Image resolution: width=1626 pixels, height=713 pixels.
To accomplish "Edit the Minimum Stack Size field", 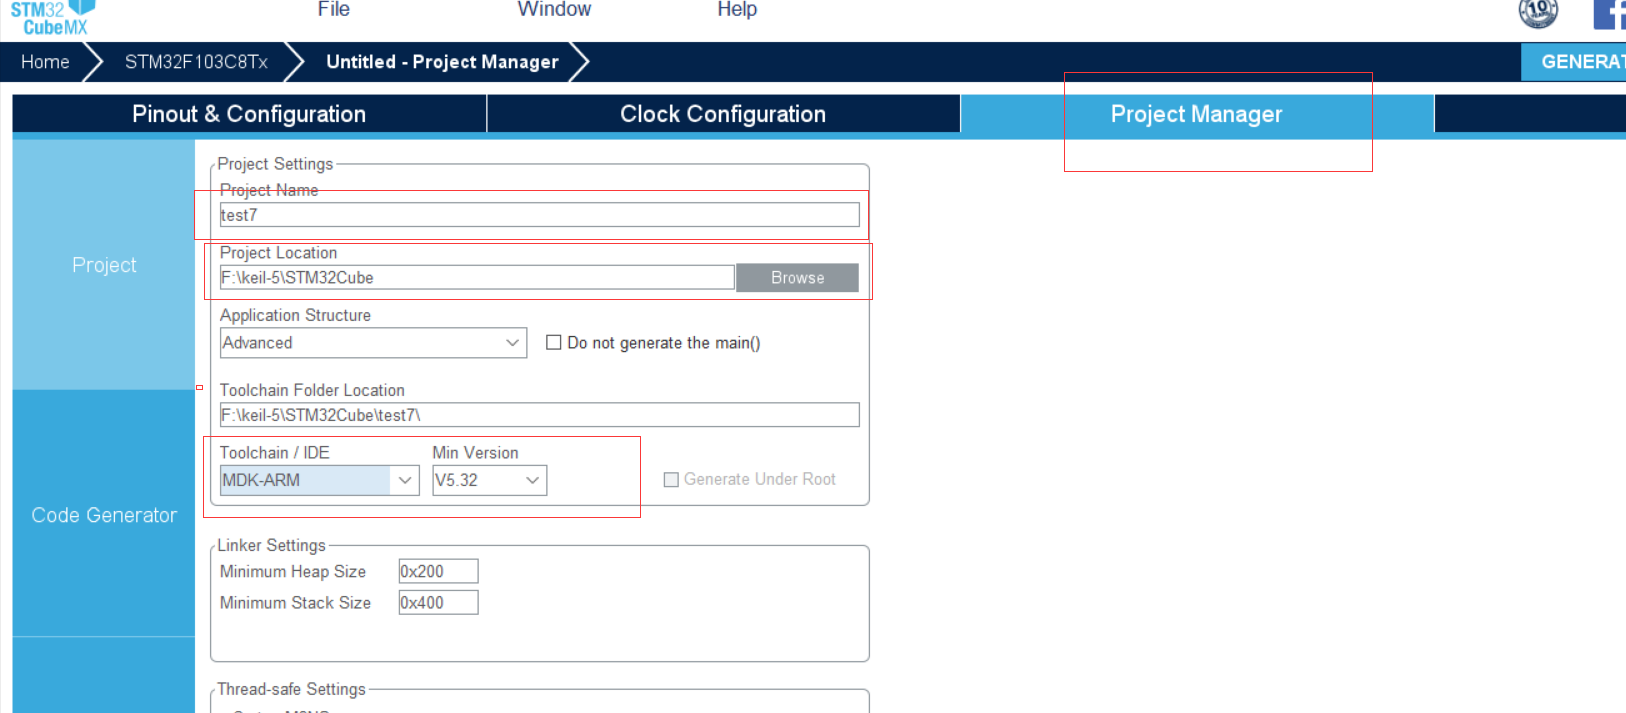I will (438, 602).
